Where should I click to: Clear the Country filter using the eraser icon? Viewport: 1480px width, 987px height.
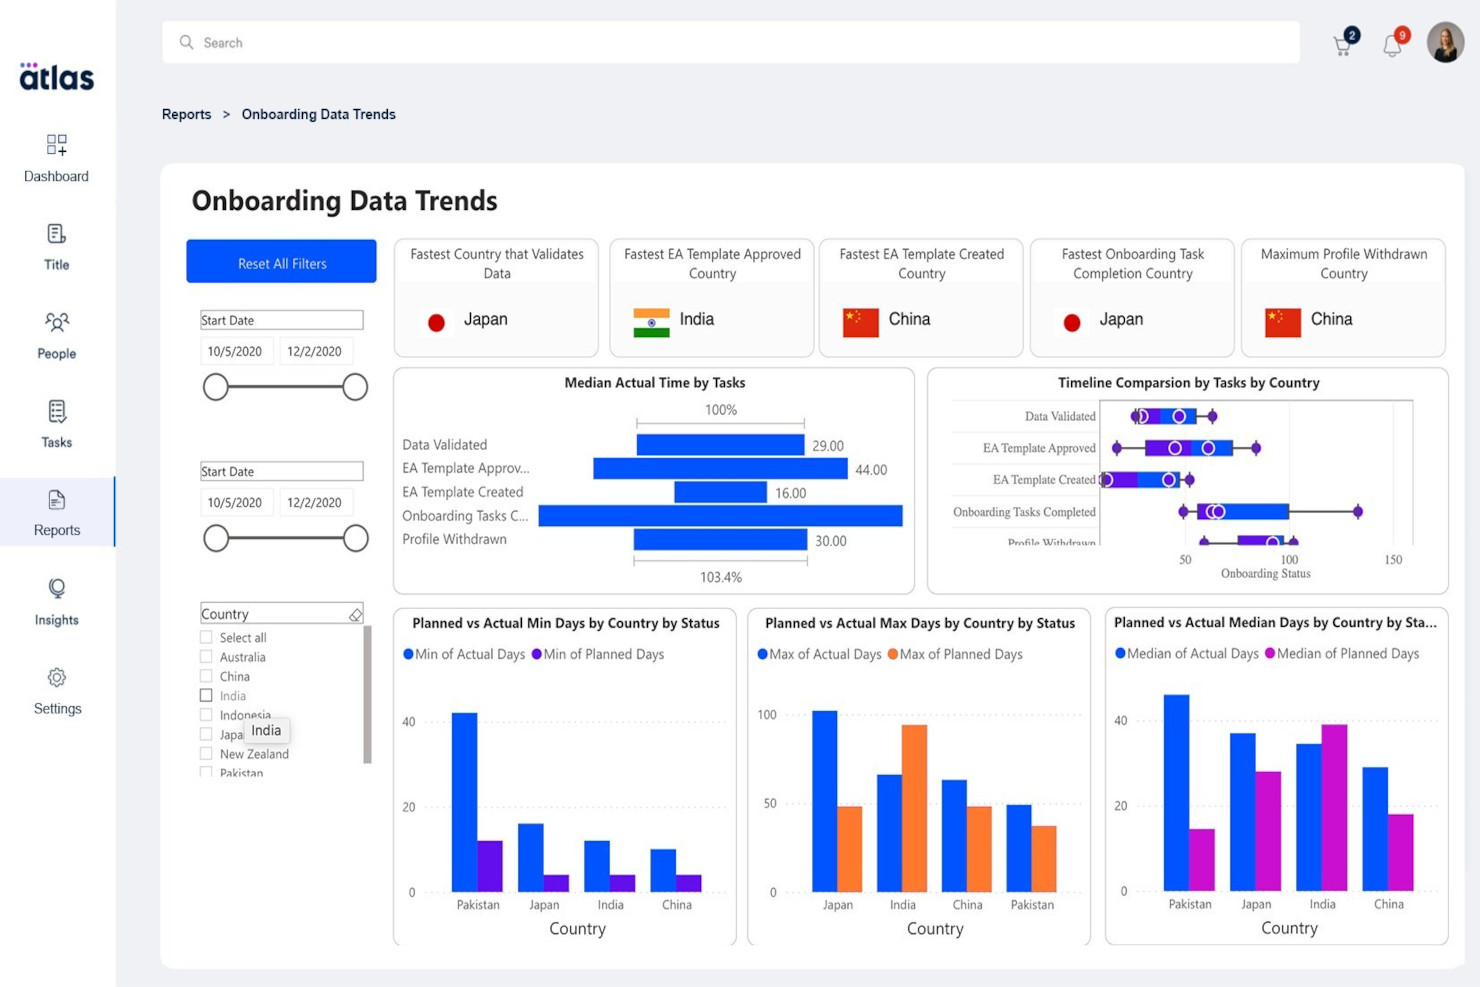pyautogui.click(x=355, y=614)
